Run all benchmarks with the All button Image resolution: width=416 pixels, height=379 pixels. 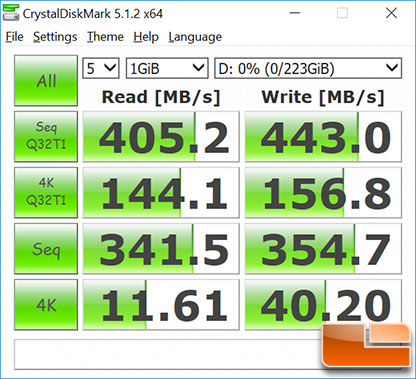click(x=46, y=81)
